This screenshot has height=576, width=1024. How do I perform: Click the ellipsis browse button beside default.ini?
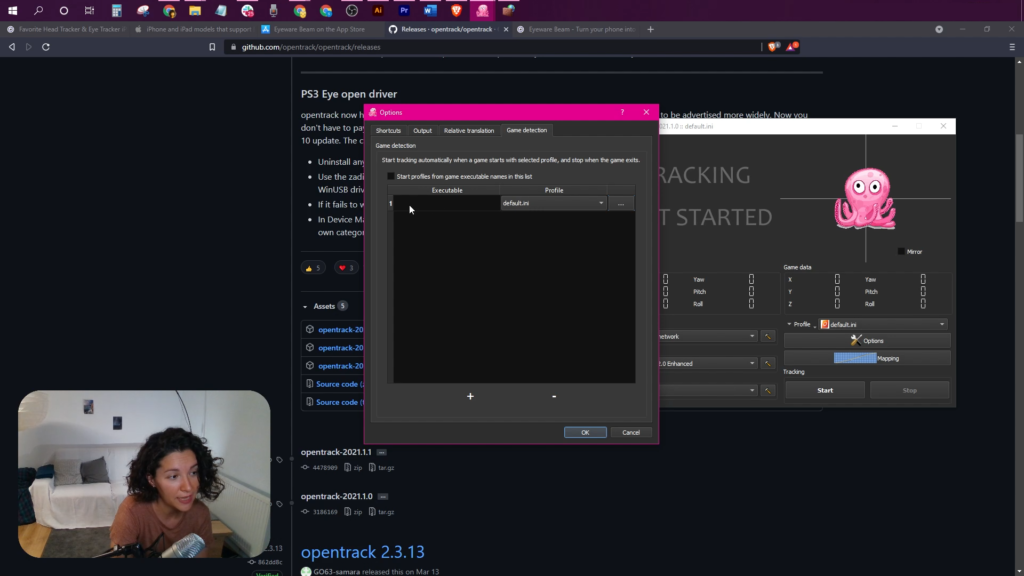(x=620, y=203)
